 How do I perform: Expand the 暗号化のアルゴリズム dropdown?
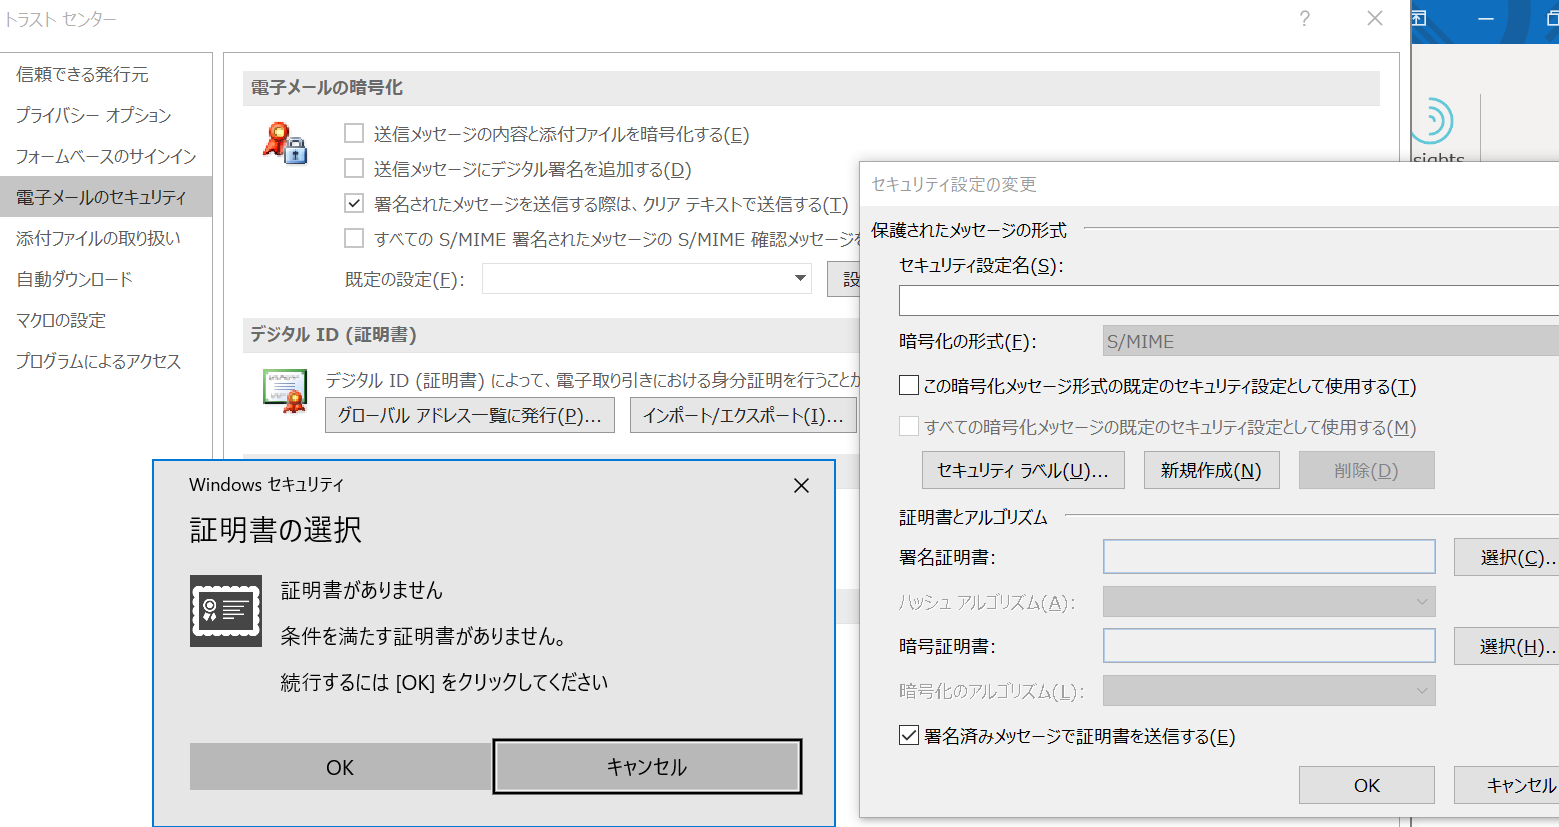point(1269,690)
